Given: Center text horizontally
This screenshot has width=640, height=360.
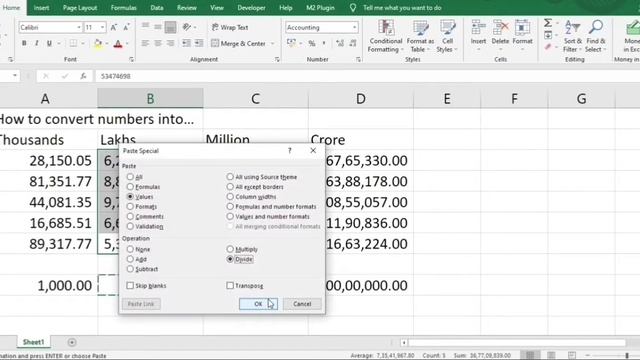Looking at the screenshot, I should 158,43.
